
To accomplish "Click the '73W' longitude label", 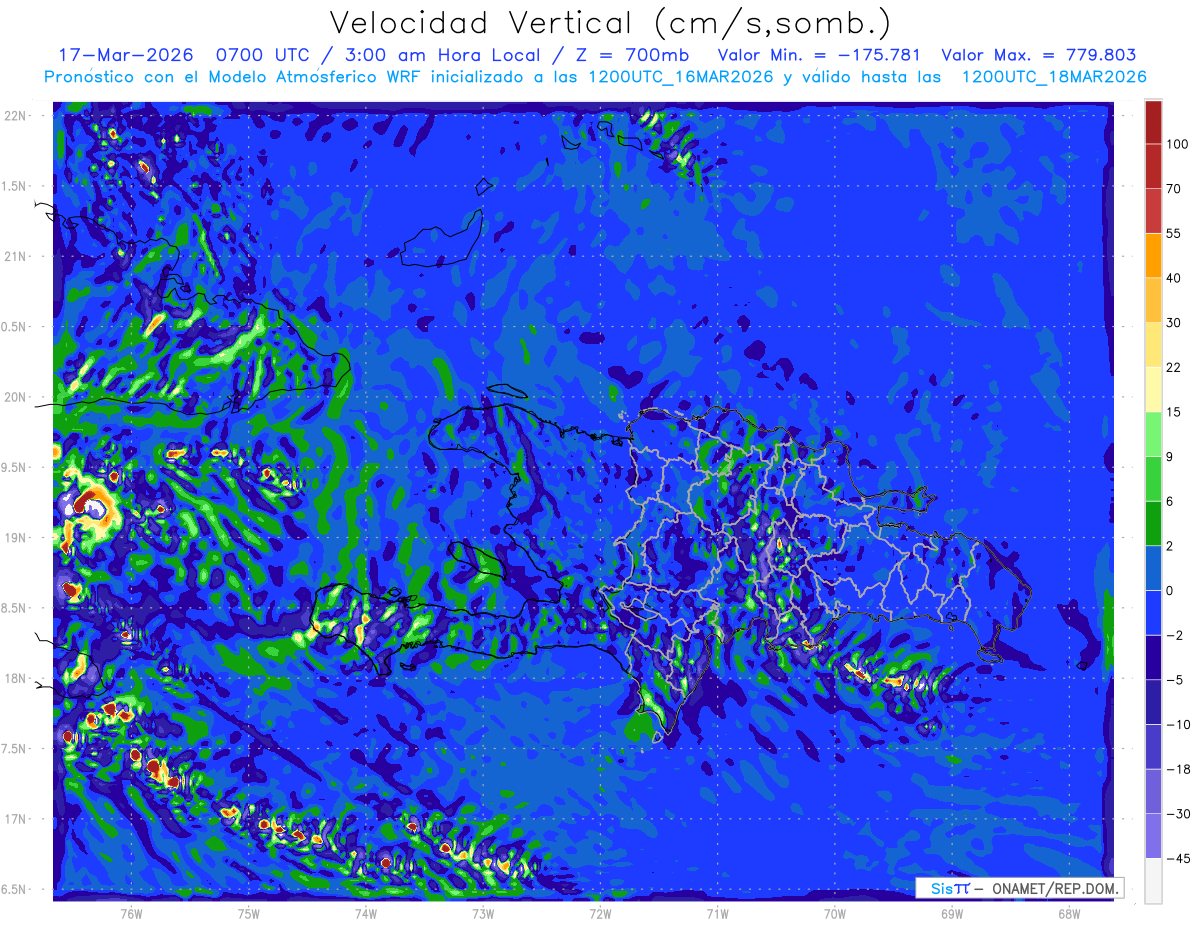I will pyautogui.click(x=483, y=913).
